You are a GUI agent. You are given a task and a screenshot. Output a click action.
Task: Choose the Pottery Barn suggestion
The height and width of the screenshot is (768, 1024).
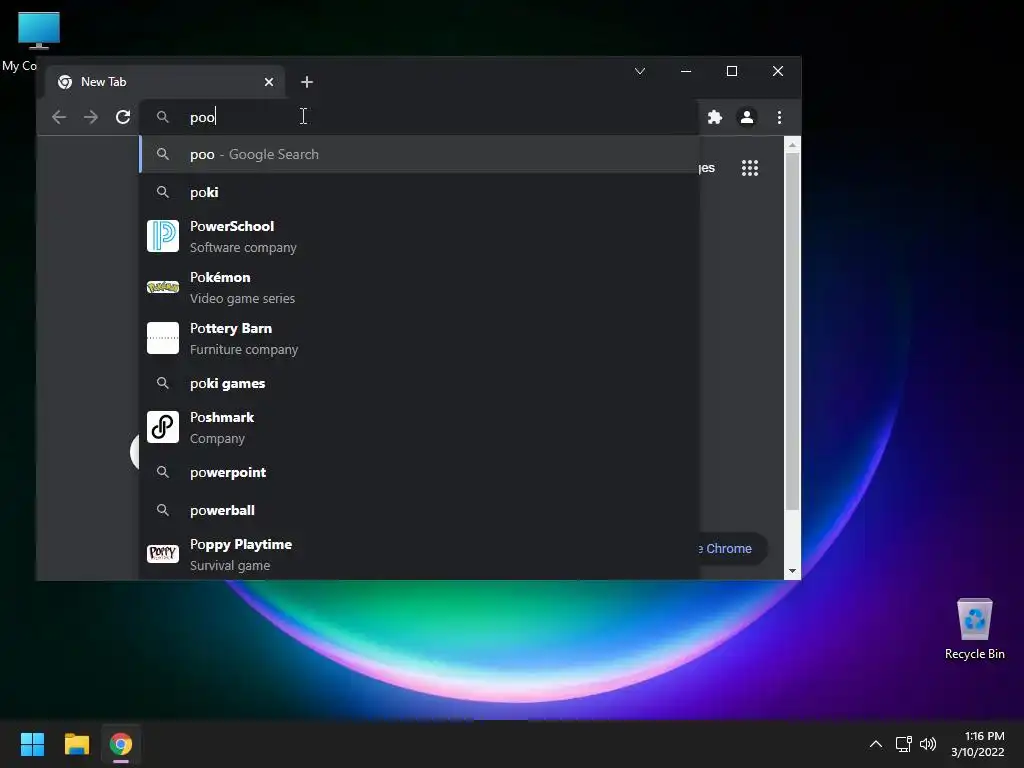pyautogui.click(x=419, y=338)
